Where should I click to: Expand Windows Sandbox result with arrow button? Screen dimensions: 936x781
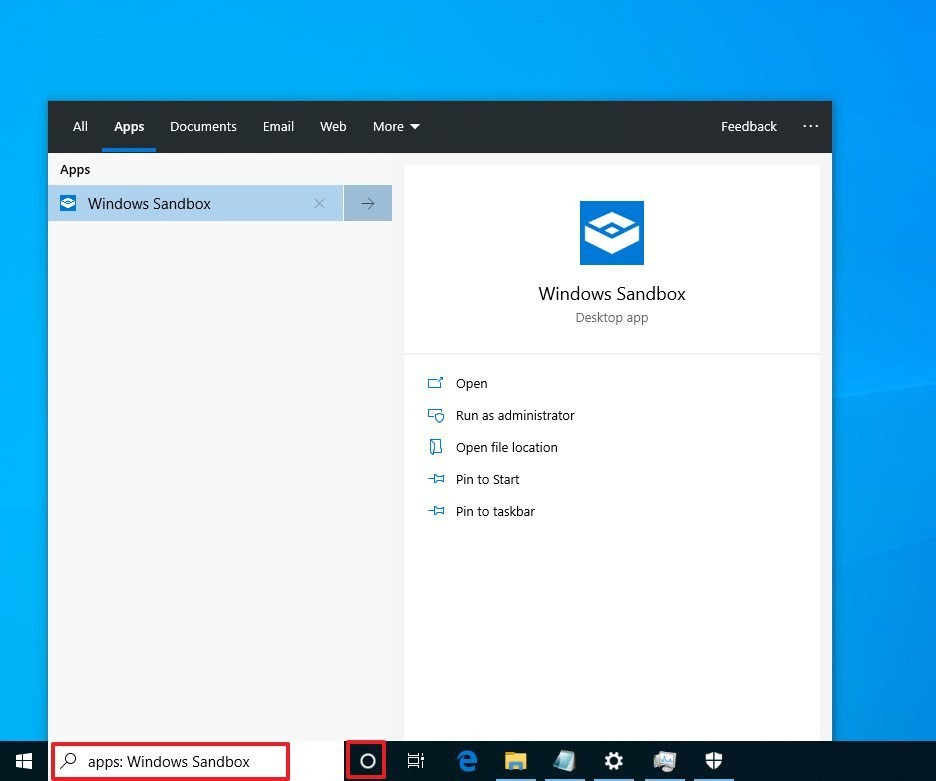(x=368, y=204)
